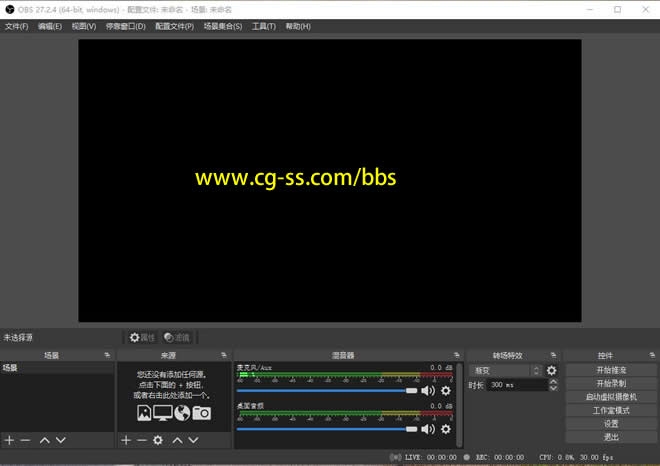
Task: Mute the 麦克风/Aux speaker icon
Action: (x=428, y=391)
